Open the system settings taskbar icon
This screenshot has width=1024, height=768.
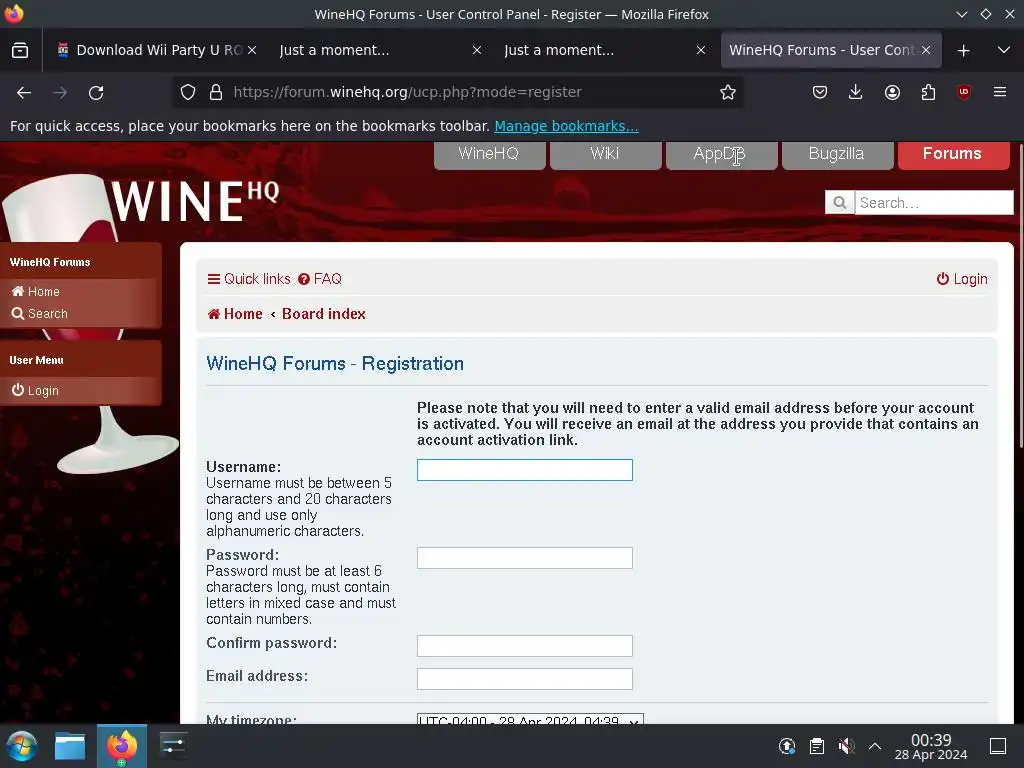173,746
